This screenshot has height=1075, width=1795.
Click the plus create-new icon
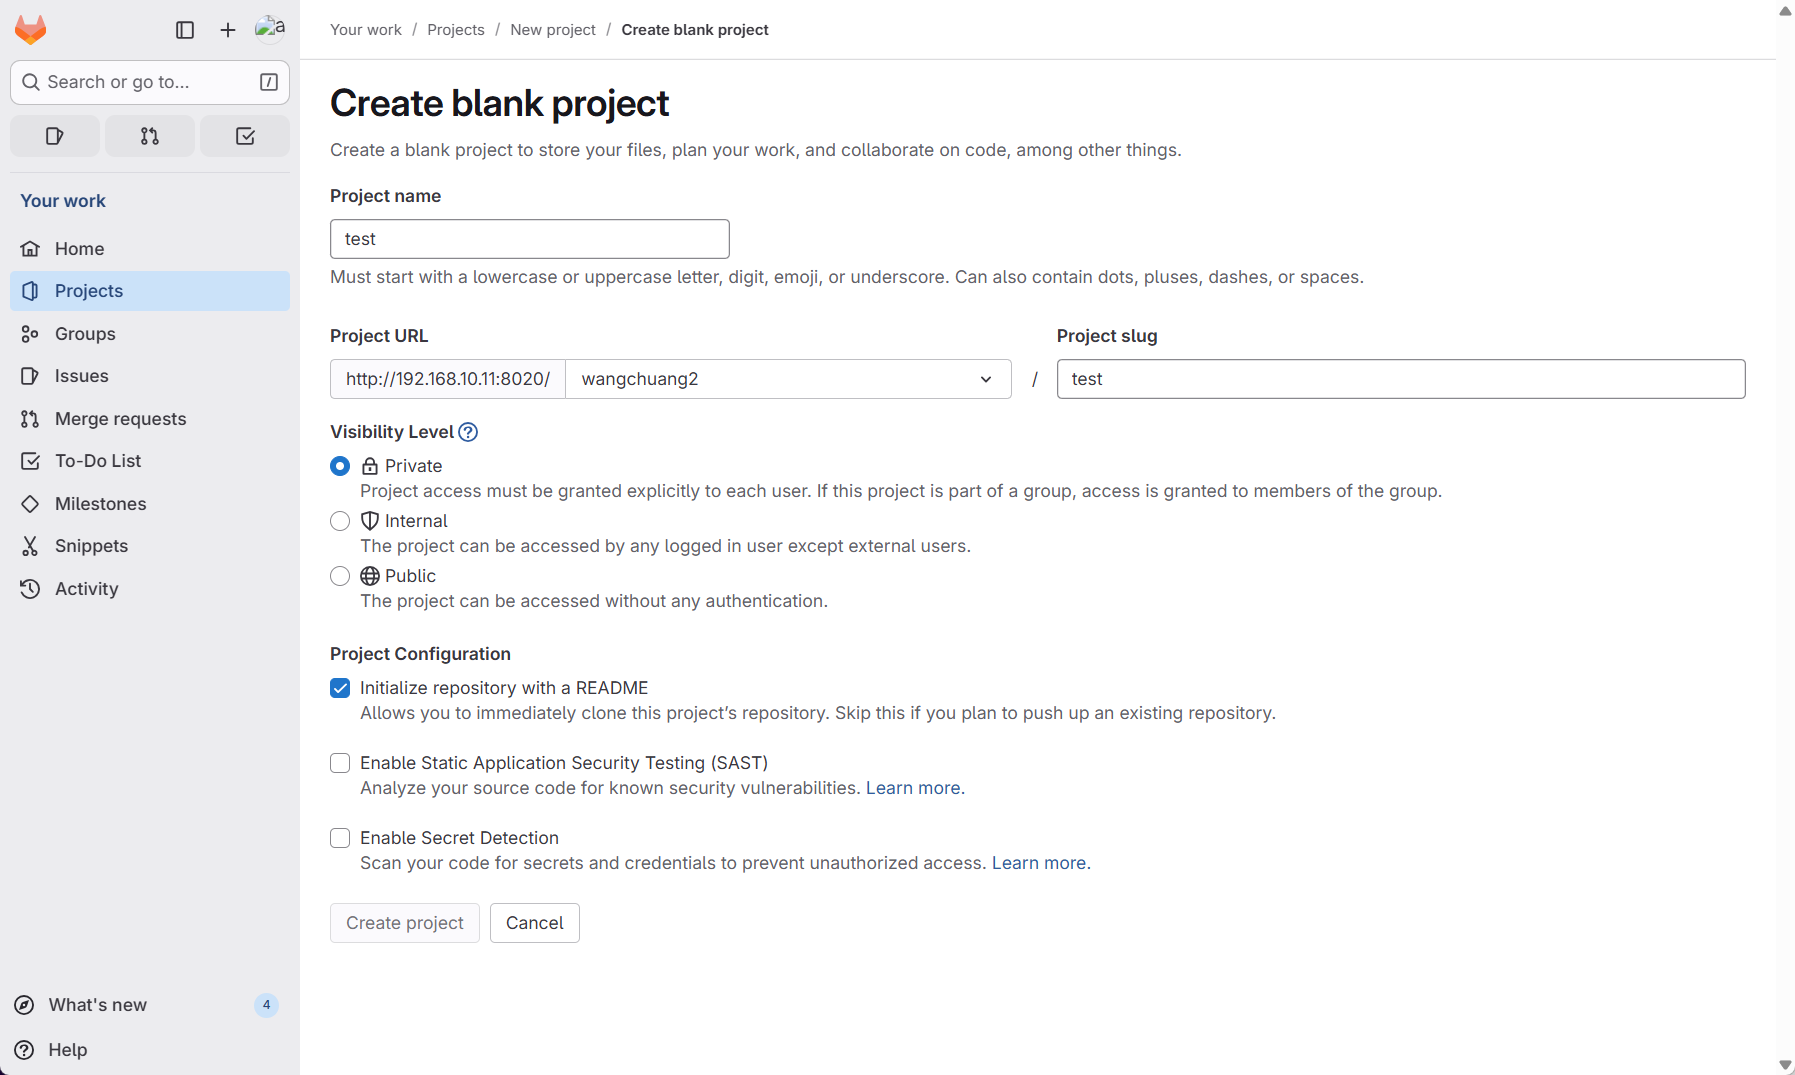point(228,30)
